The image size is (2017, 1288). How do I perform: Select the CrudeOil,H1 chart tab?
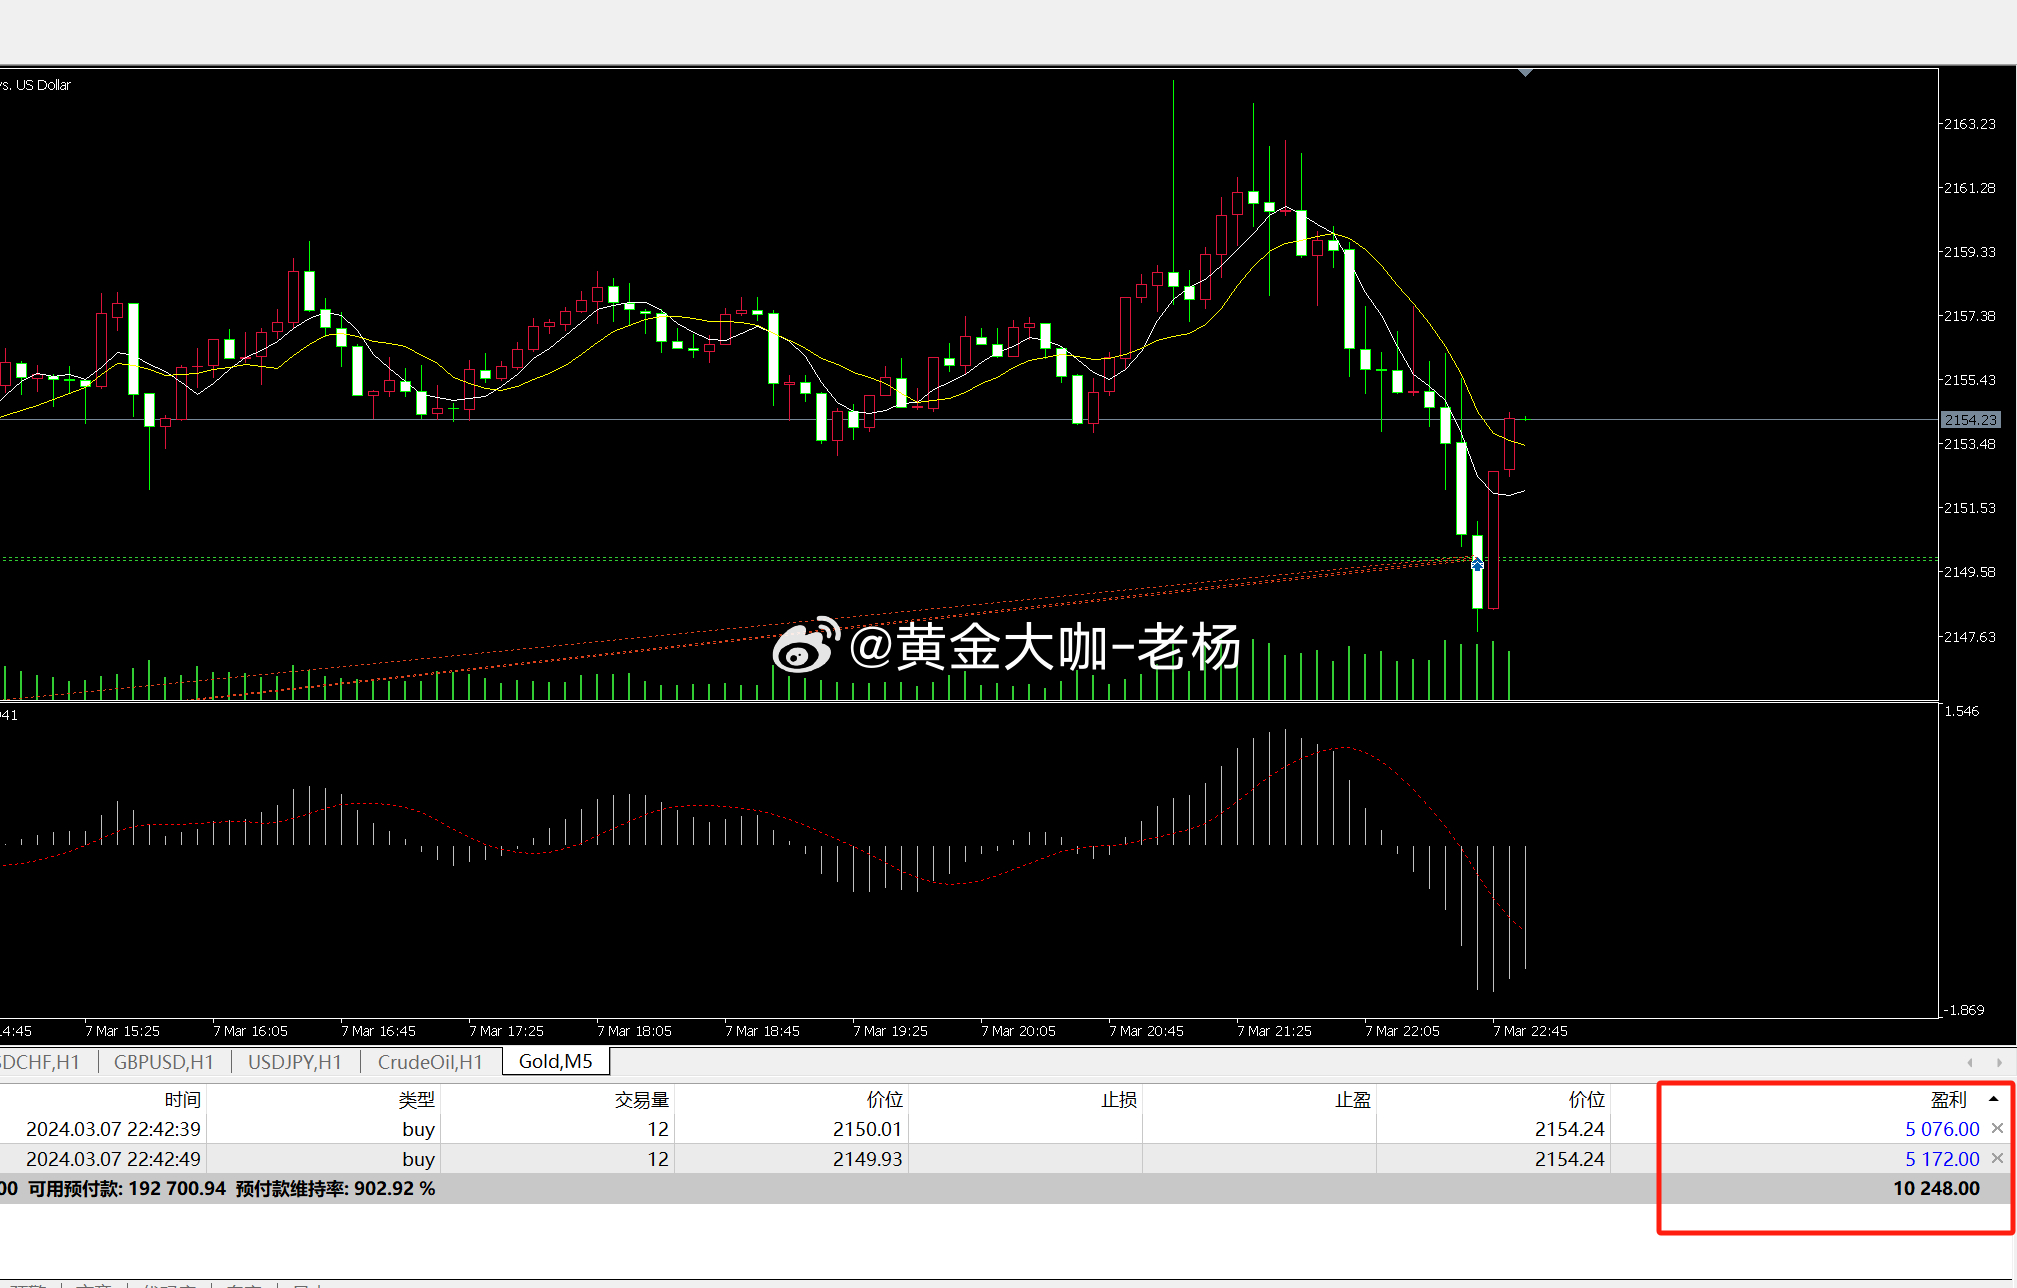click(430, 1061)
